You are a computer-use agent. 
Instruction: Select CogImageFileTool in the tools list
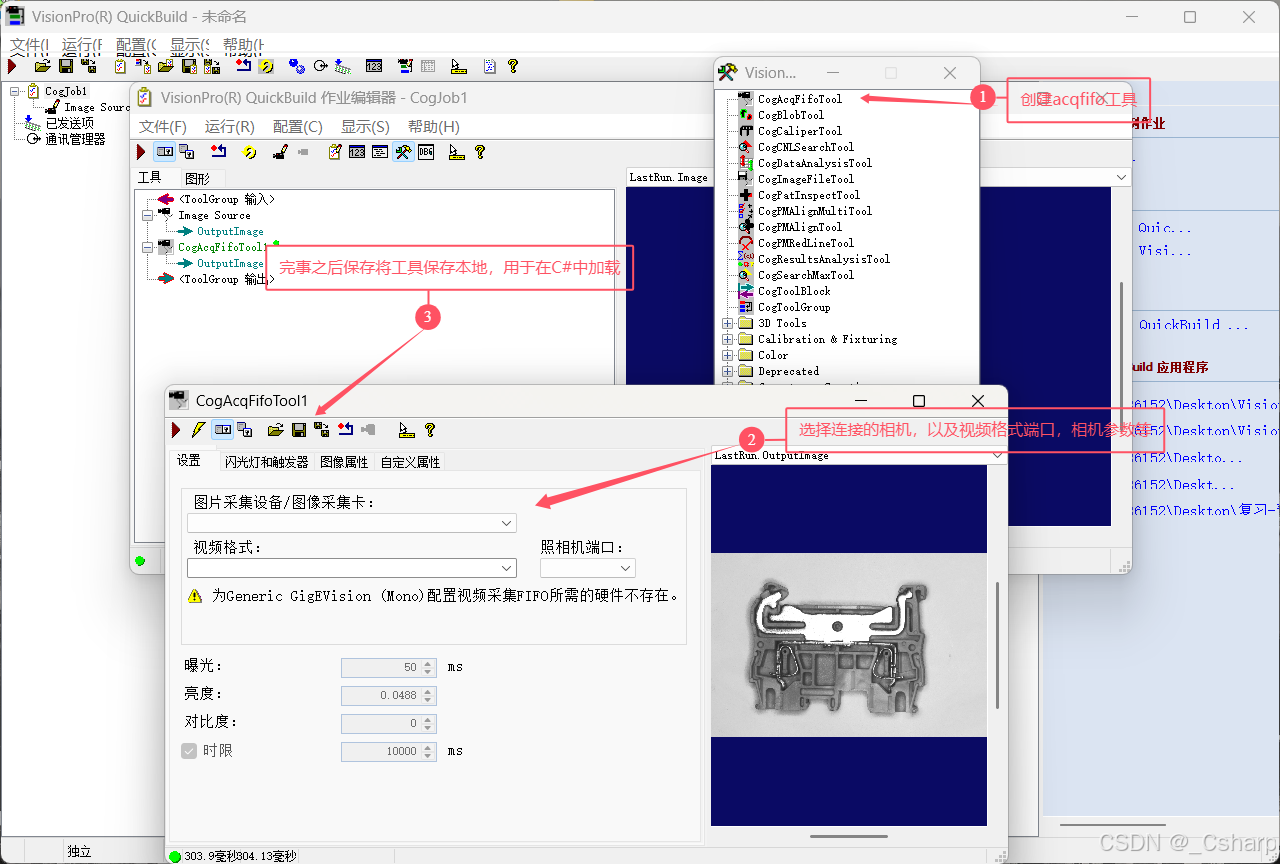coord(806,179)
